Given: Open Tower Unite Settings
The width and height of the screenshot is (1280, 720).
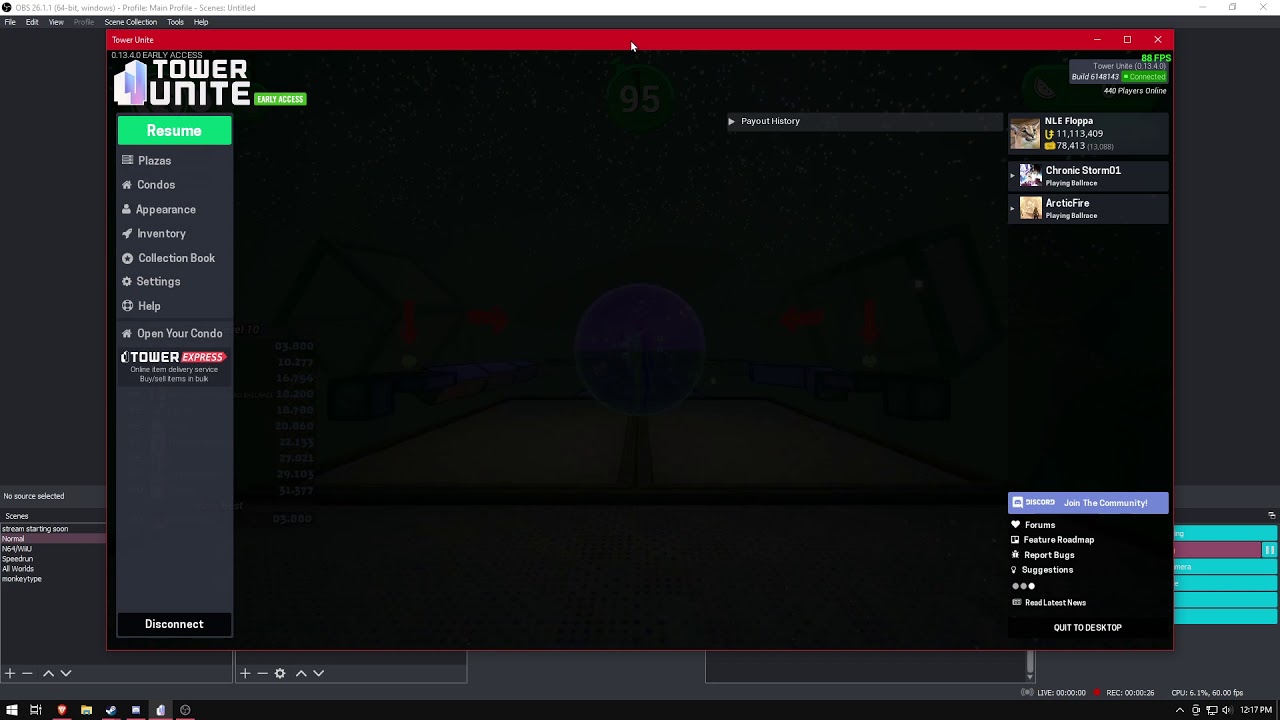Looking at the screenshot, I should click(158, 282).
